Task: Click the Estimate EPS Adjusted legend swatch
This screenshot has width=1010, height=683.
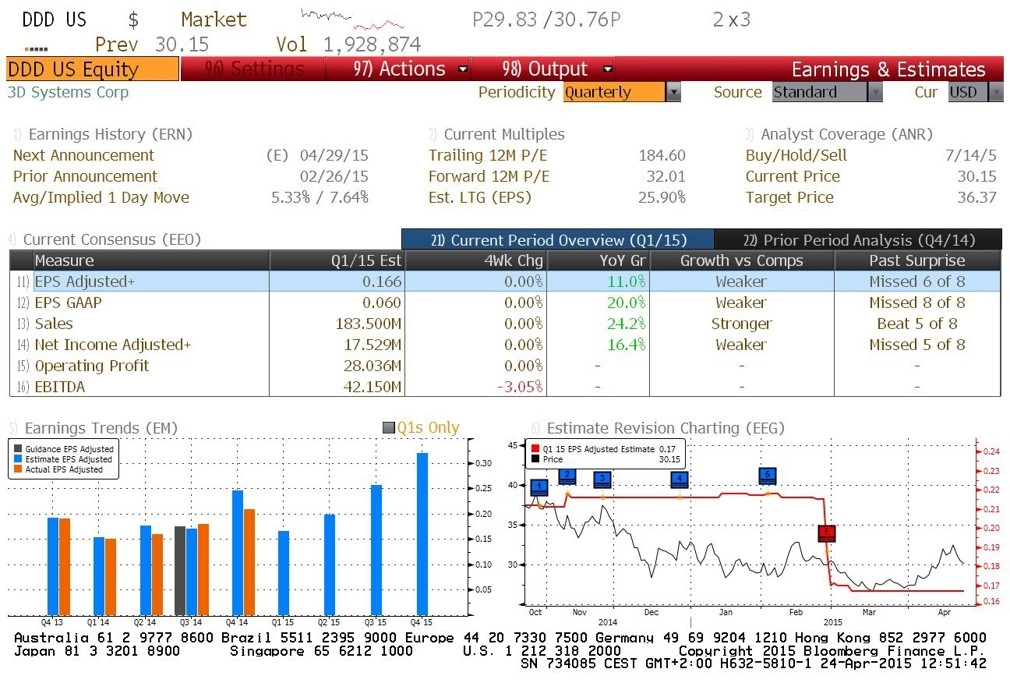Action: (x=18, y=459)
